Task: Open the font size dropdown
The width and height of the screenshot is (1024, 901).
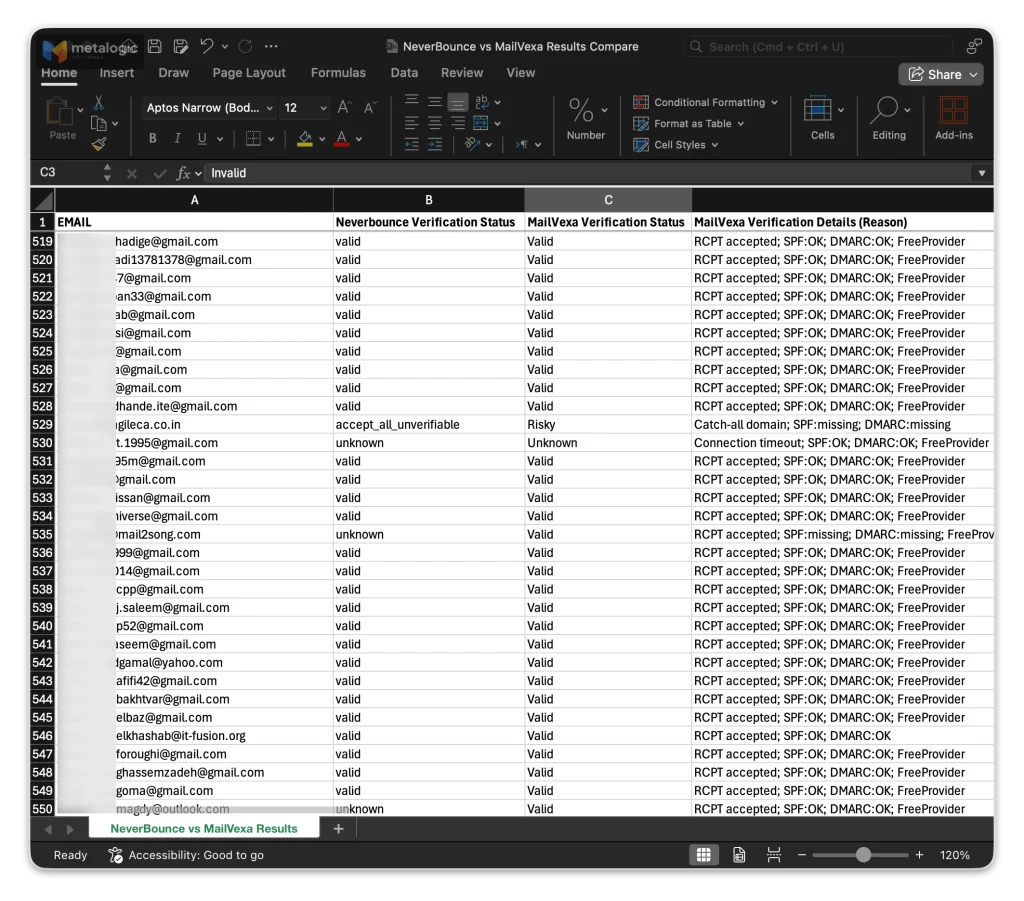Action: pos(323,108)
